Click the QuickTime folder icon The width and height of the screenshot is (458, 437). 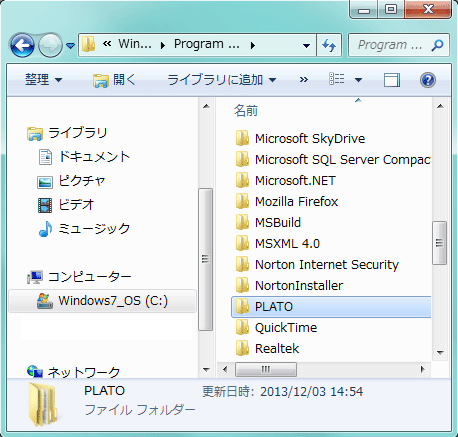[242, 328]
